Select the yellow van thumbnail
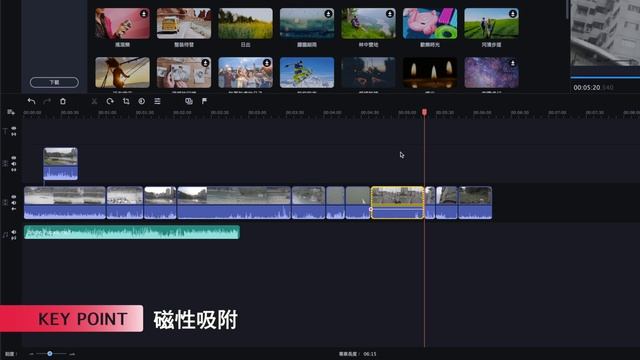Image resolution: width=640 pixels, height=360 pixels. point(184,24)
